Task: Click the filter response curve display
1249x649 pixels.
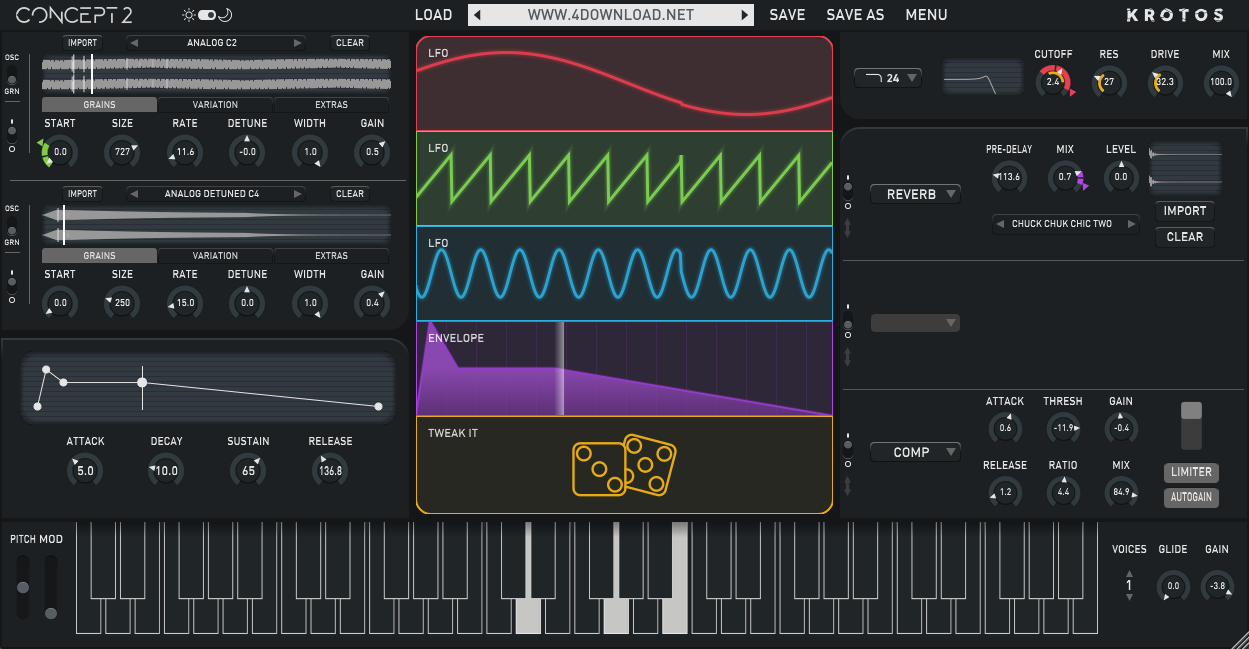Action: point(983,77)
